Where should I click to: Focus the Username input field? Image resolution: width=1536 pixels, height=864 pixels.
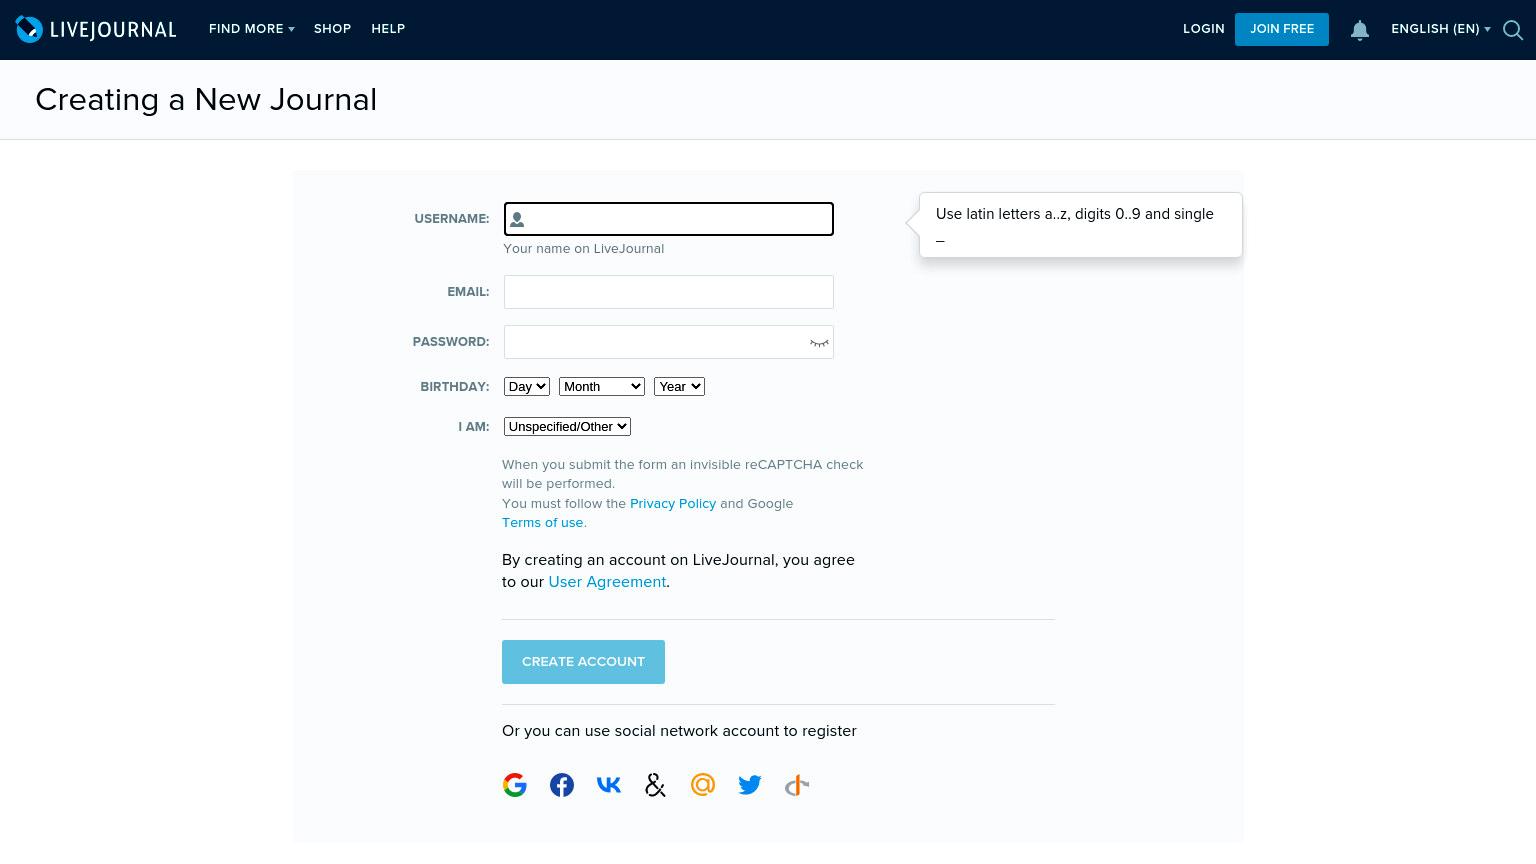tap(668, 219)
